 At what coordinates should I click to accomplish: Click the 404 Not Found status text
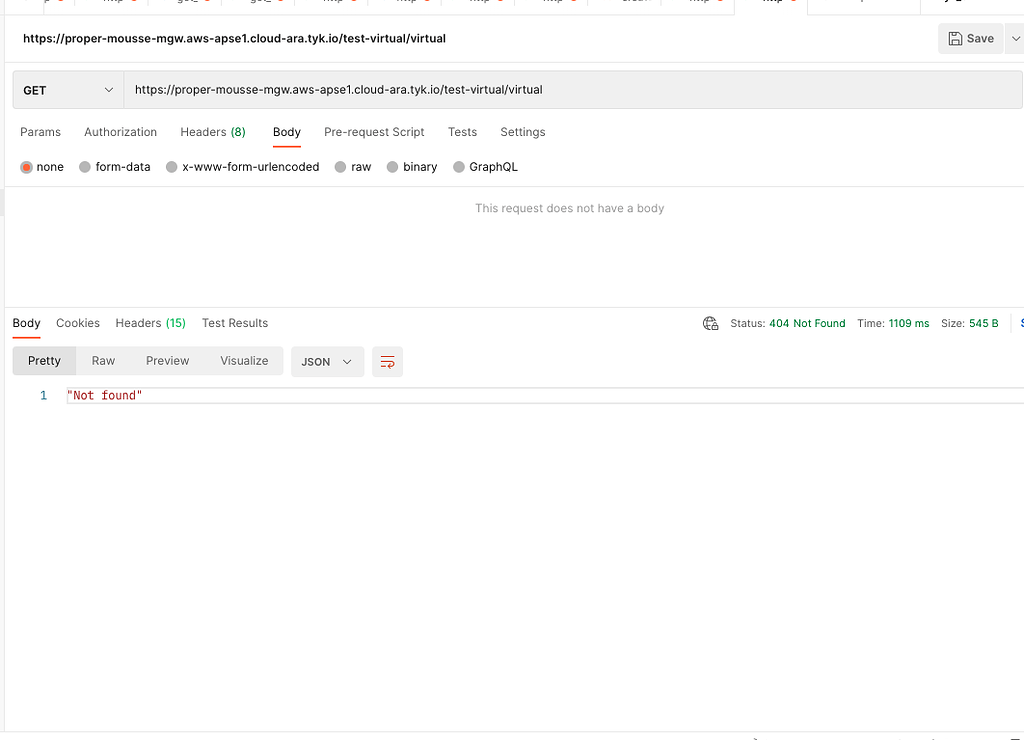point(807,323)
